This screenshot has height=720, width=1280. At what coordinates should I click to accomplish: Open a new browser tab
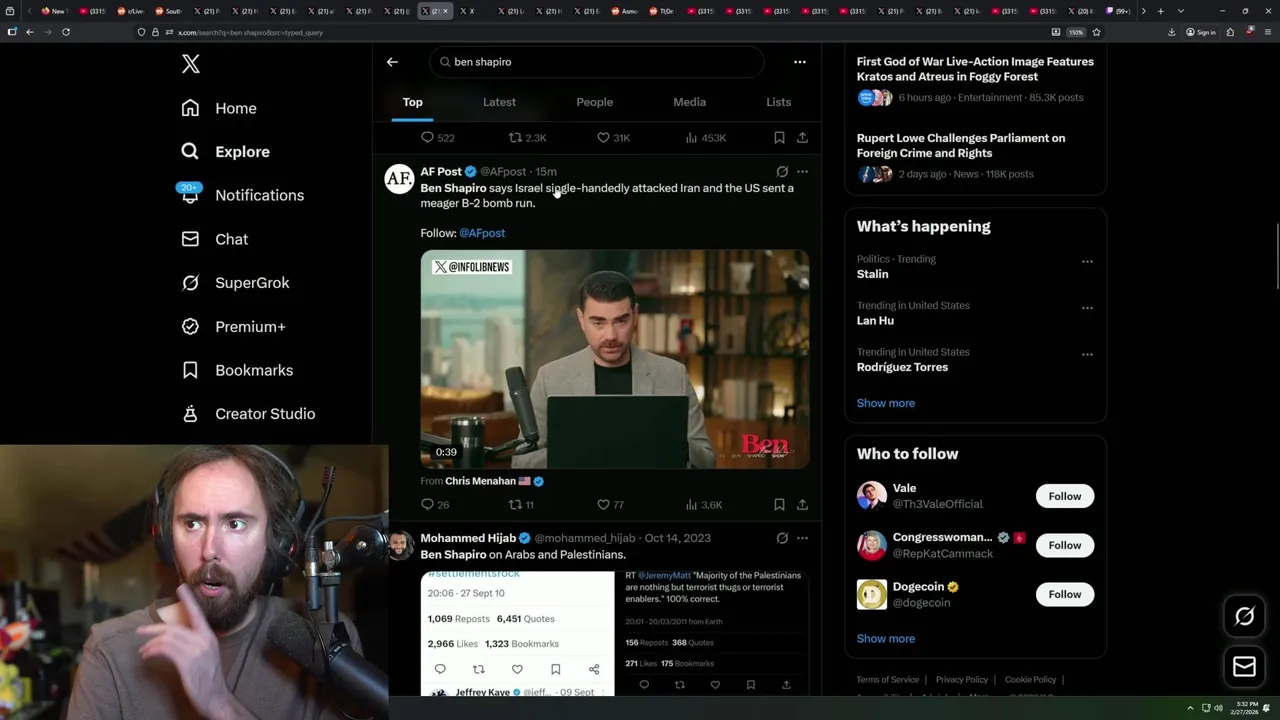pyautogui.click(x=1160, y=11)
